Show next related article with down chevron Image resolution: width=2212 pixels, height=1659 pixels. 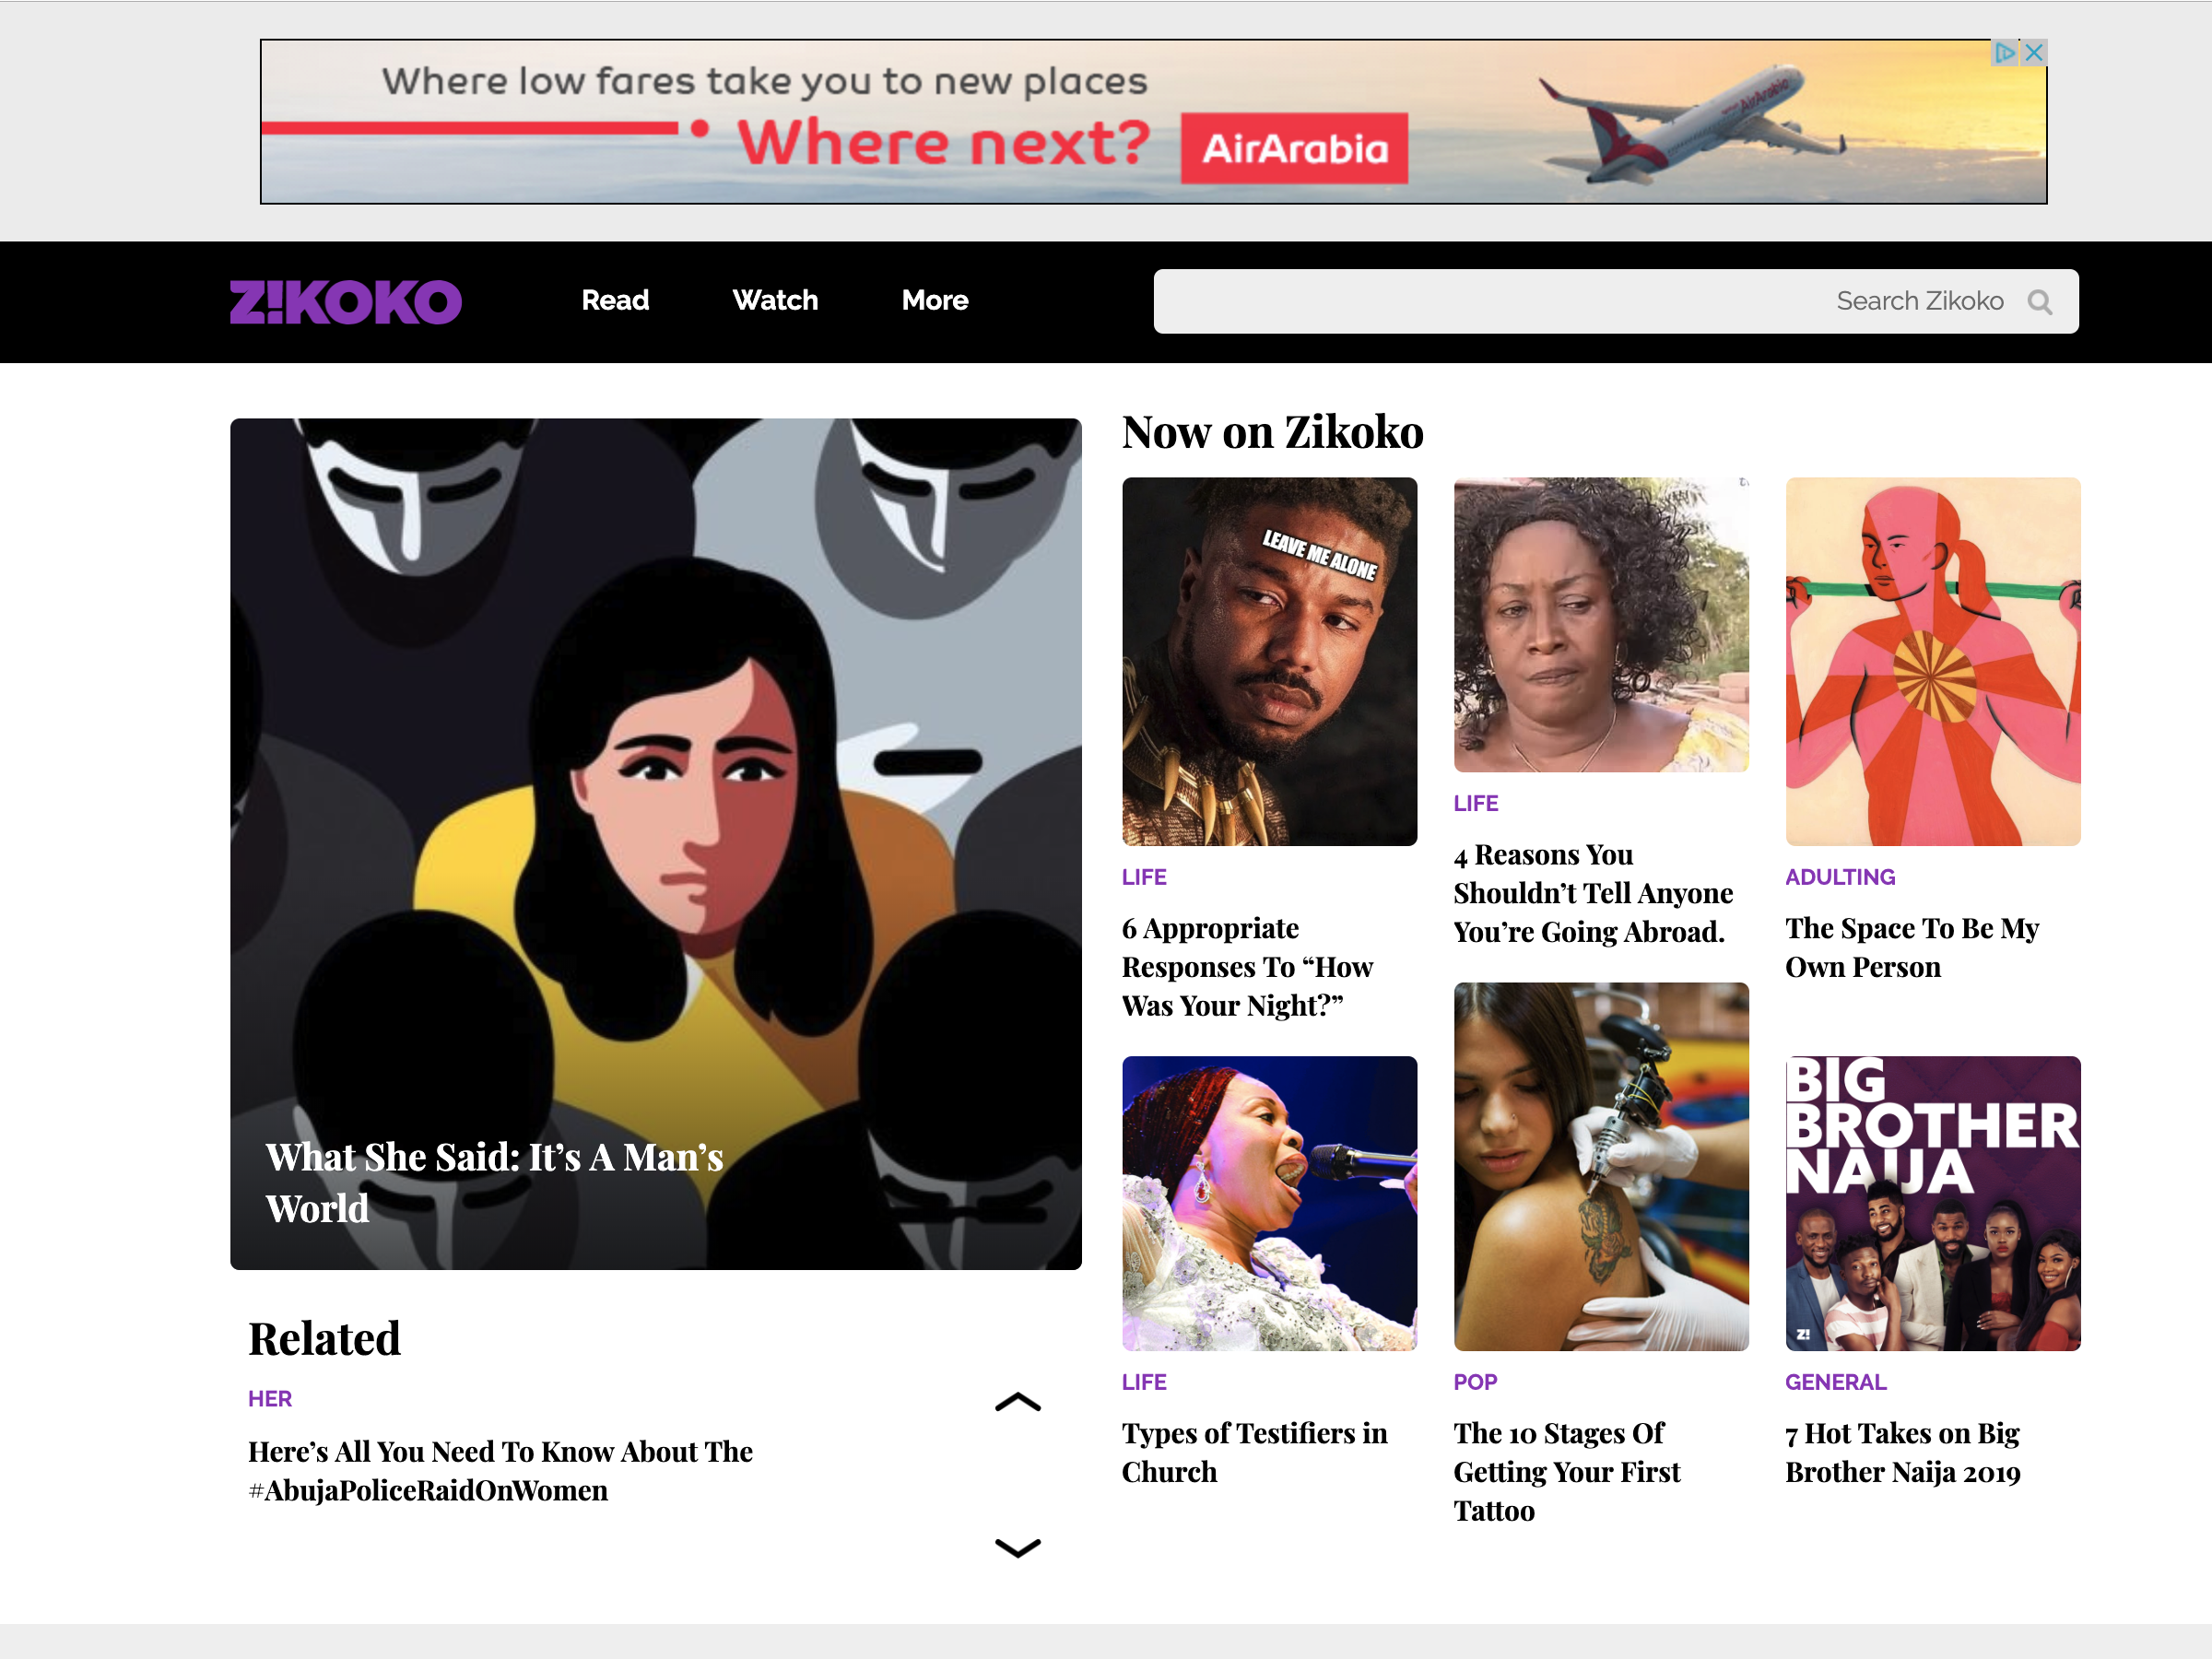click(x=1018, y=1547)
